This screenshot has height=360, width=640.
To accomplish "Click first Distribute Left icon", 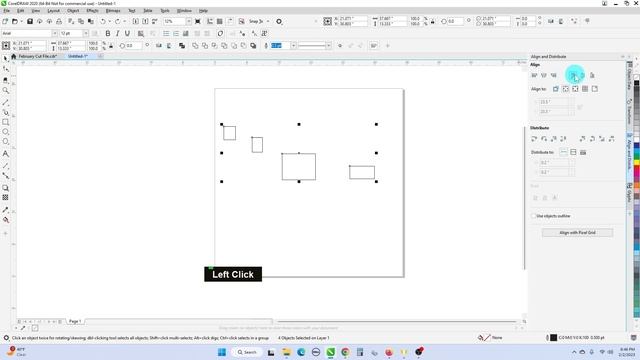I will pos(534,139).
